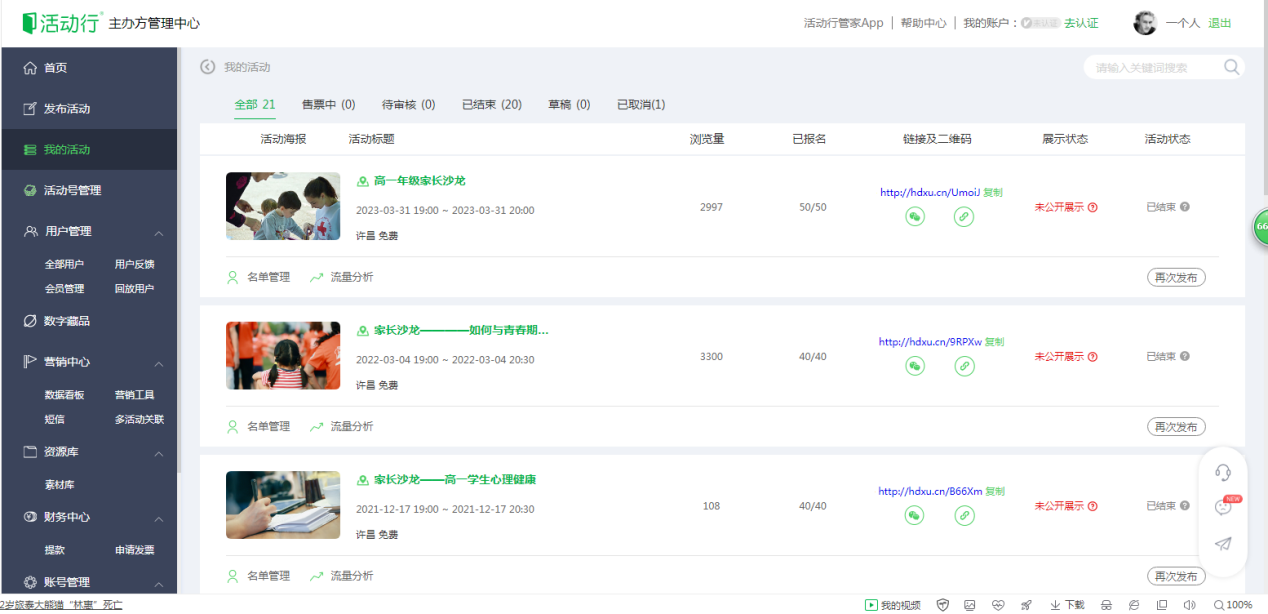
Task: Click 复制 next to hdxu.cn/9RPXw link
Action: [994, 342]
